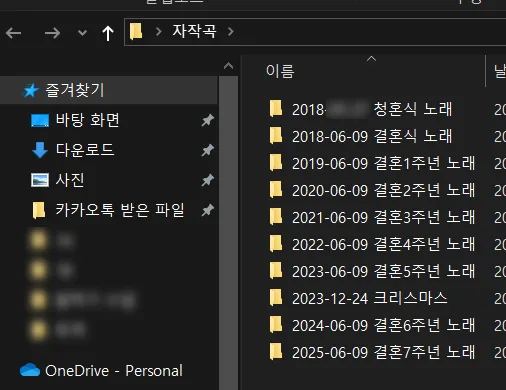The width and height of the screenshot is (506, 390).
Task: Select 2022-06-09 결혼4주년 노래 folder
Action: pos(383,244)
